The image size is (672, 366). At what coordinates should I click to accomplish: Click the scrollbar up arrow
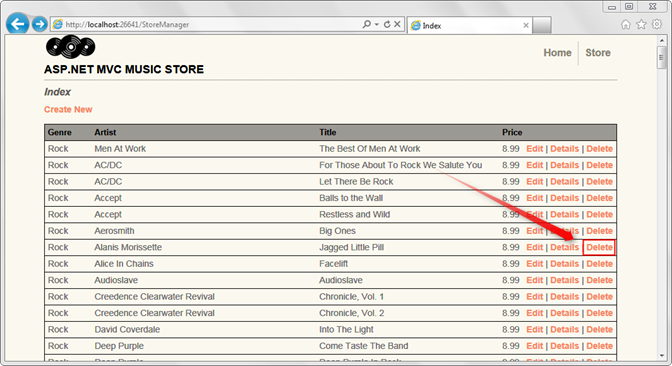(x=662, y=41)
